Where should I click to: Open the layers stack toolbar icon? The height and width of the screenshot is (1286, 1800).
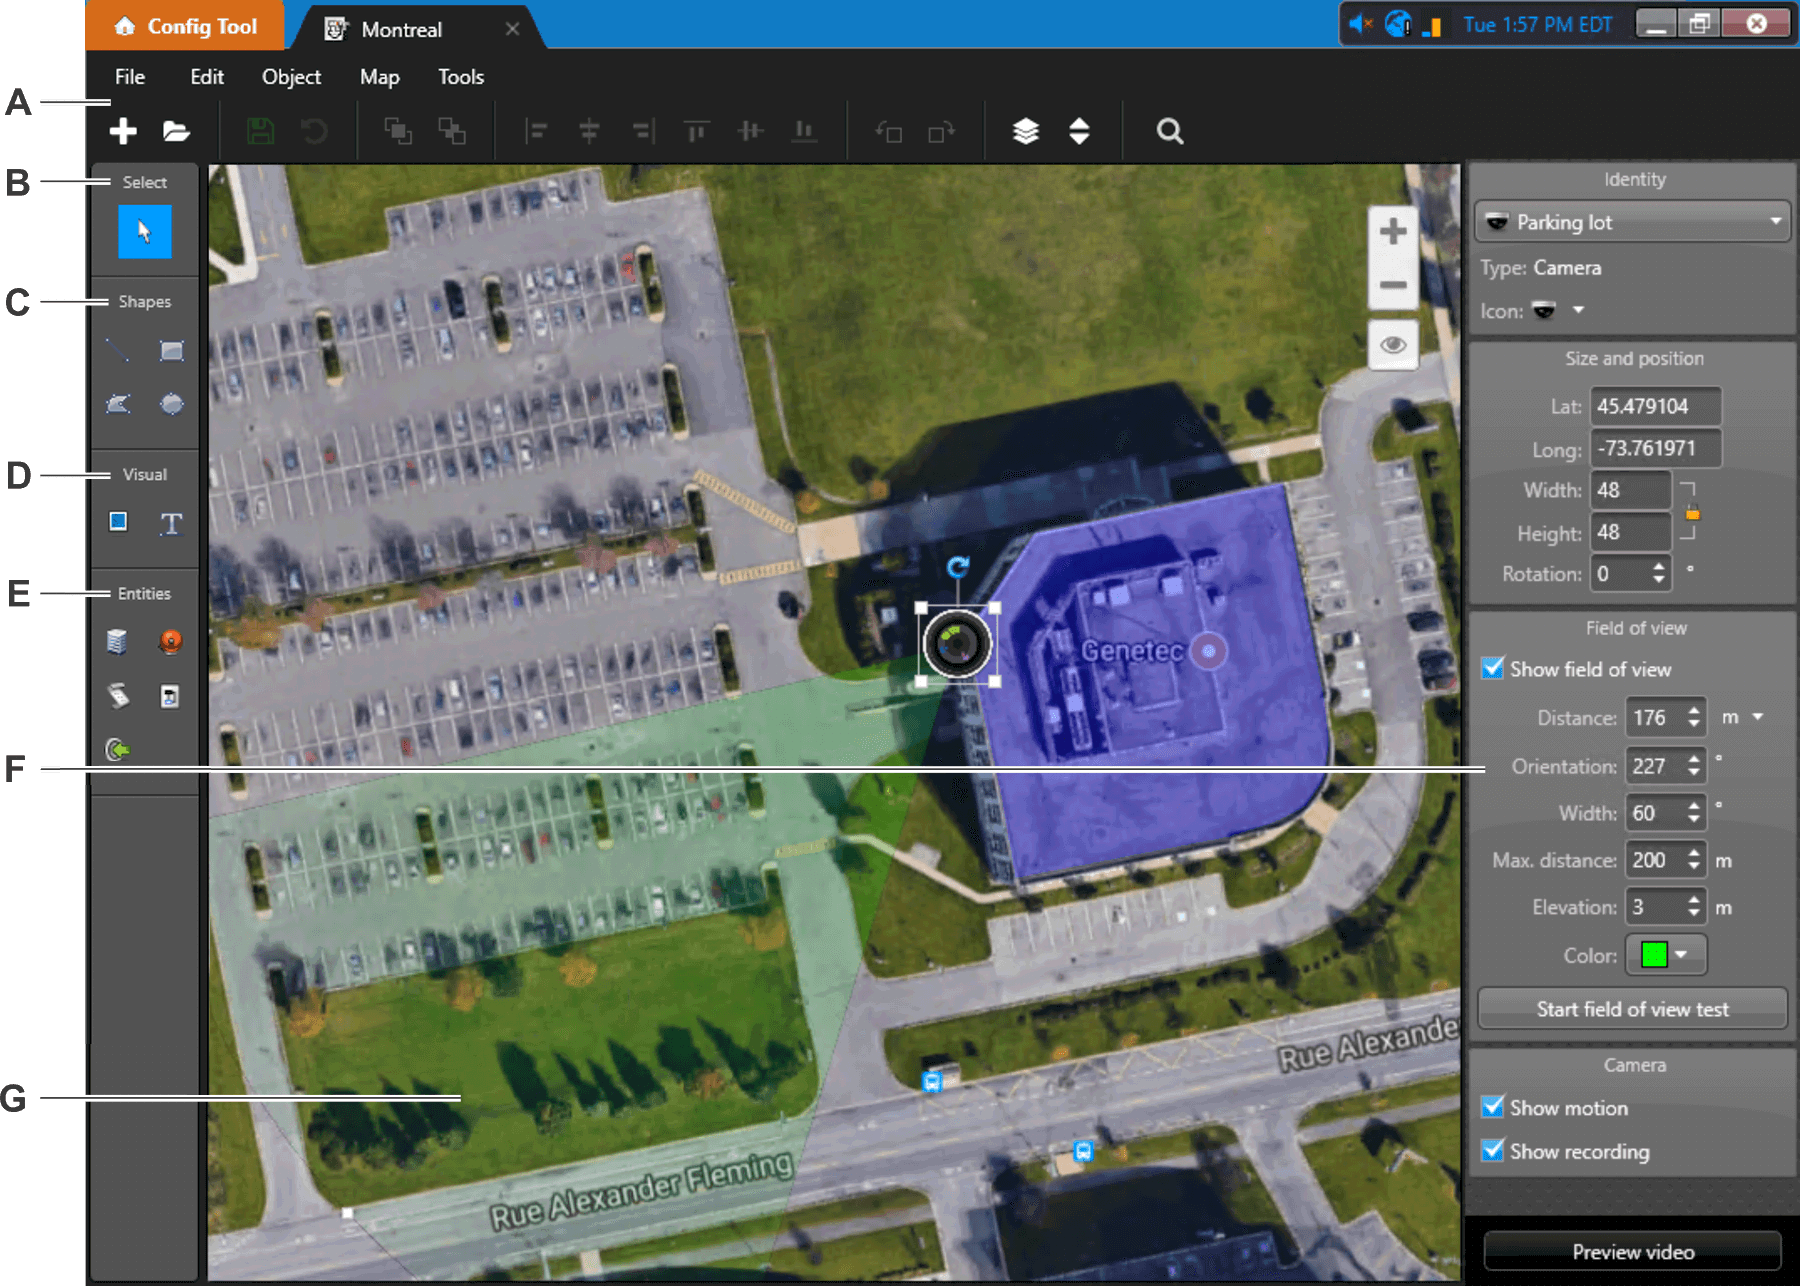click(x=1025, y=131)
